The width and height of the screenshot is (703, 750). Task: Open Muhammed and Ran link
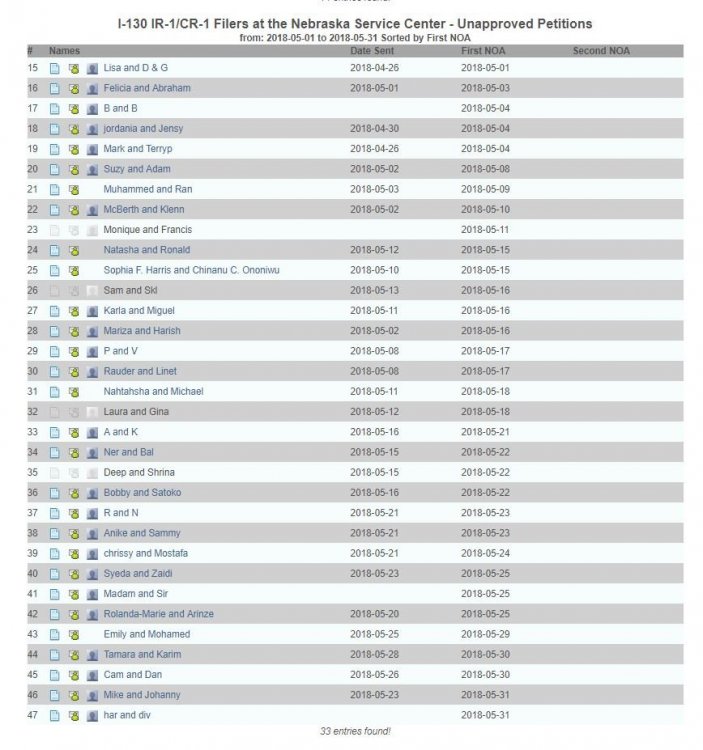tap(148, 189)
